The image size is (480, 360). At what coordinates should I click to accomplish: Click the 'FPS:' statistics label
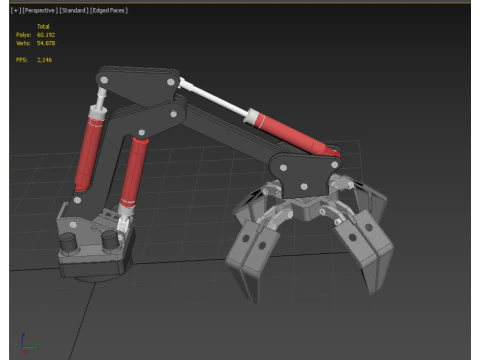pos(22,60)
